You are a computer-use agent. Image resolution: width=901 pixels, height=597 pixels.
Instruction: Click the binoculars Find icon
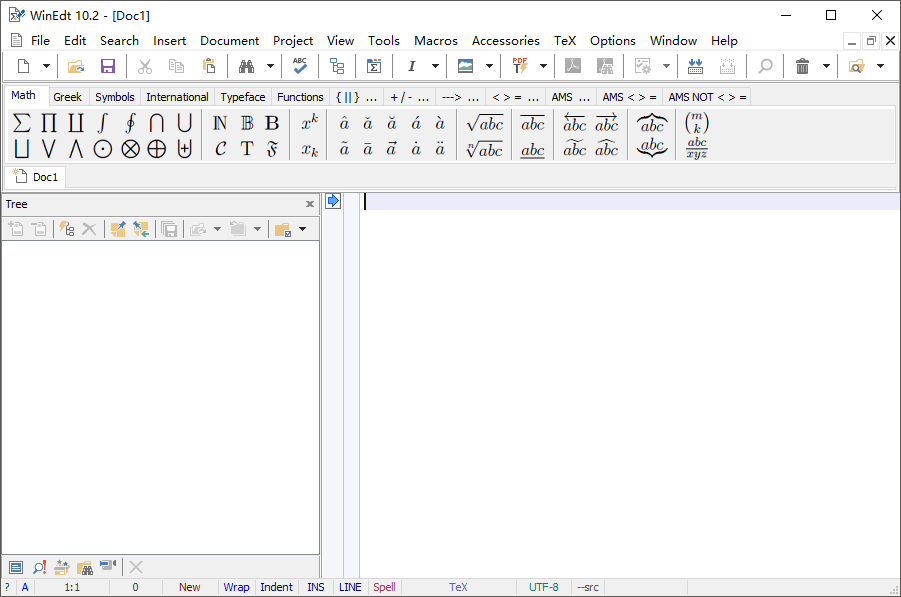[x=246, y=66]
